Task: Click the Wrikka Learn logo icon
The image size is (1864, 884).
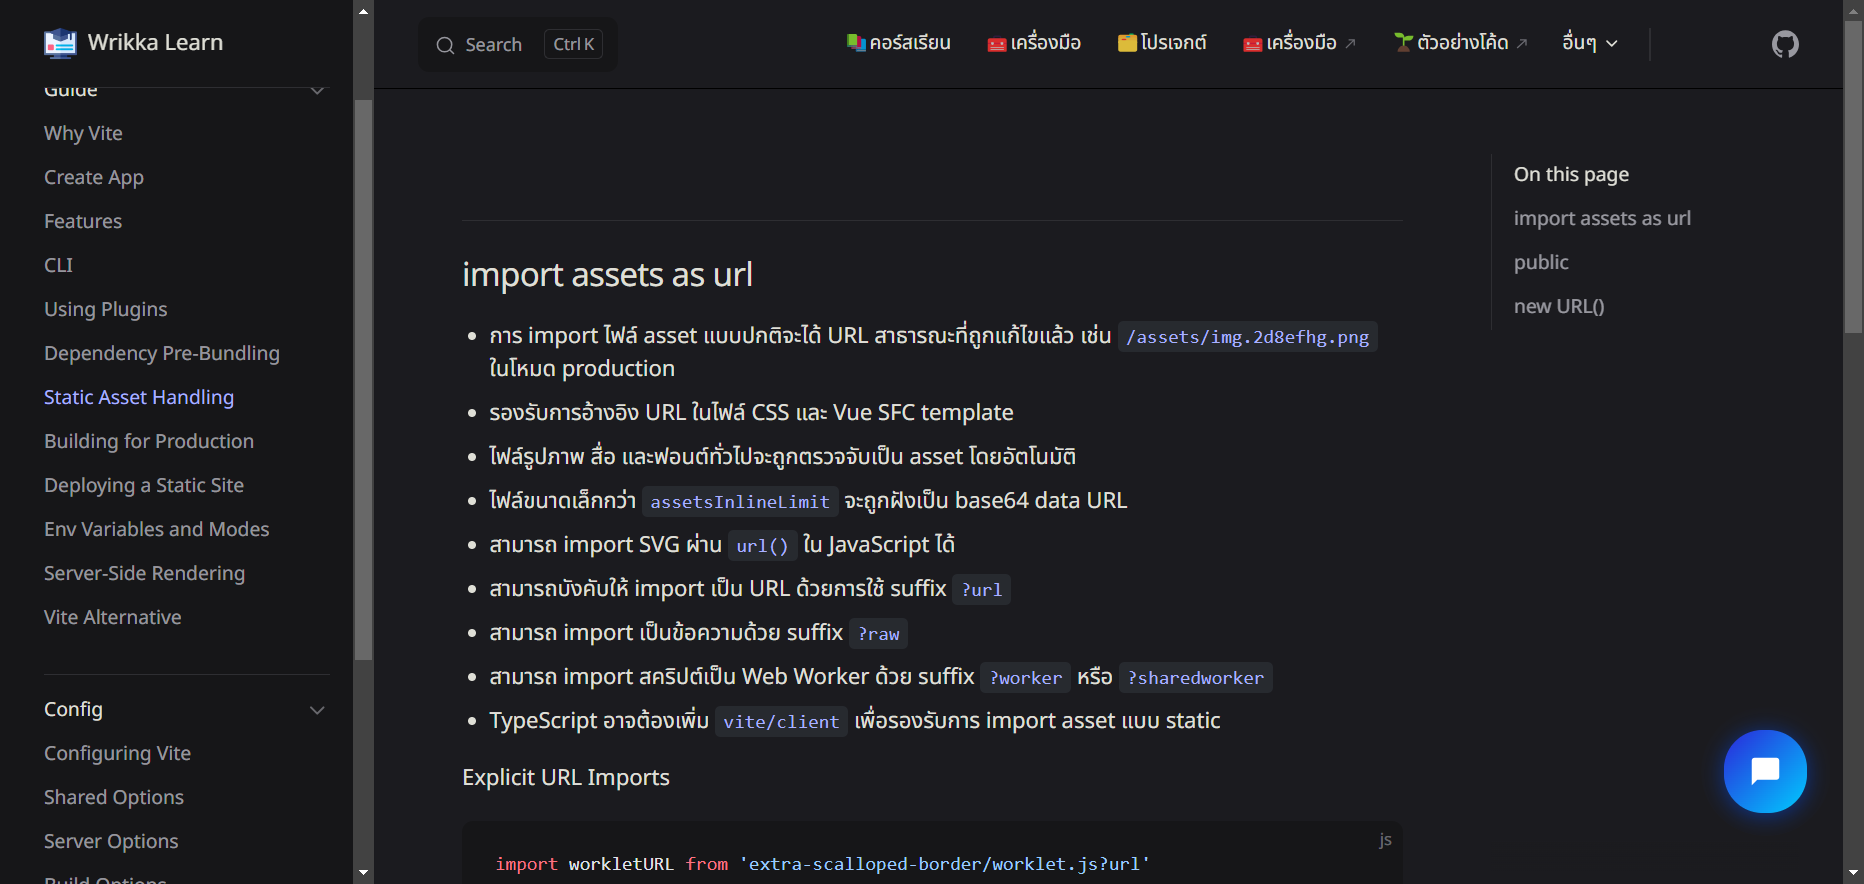Action: coord(60,43)
